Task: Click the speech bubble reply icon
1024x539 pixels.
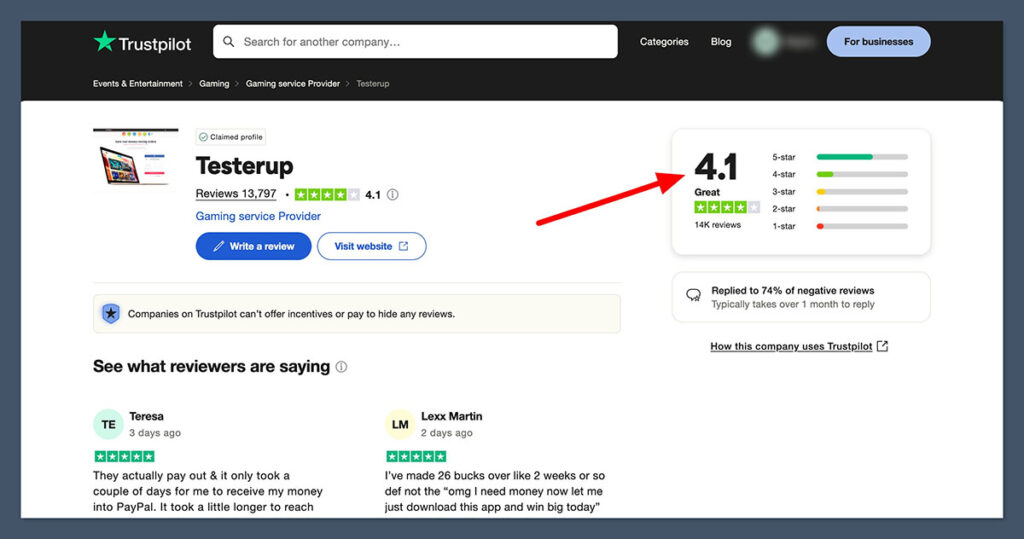Action: pos(694,295)
